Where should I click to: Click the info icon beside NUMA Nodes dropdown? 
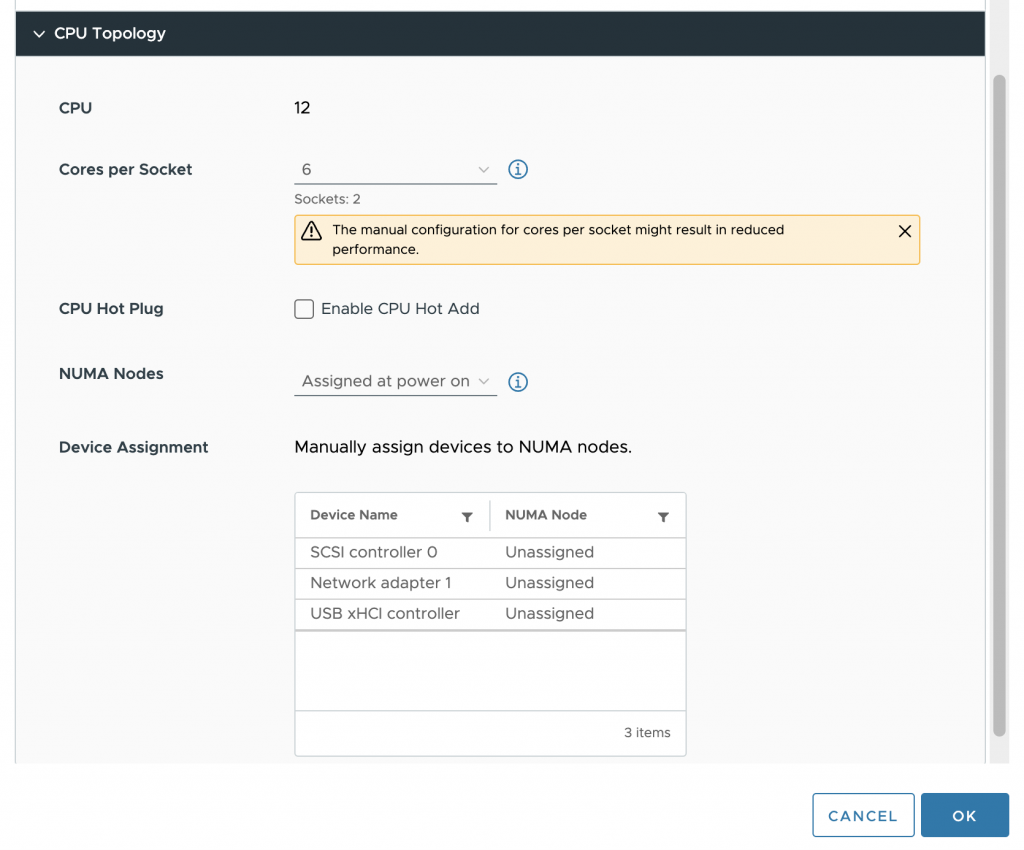[518, 382]
